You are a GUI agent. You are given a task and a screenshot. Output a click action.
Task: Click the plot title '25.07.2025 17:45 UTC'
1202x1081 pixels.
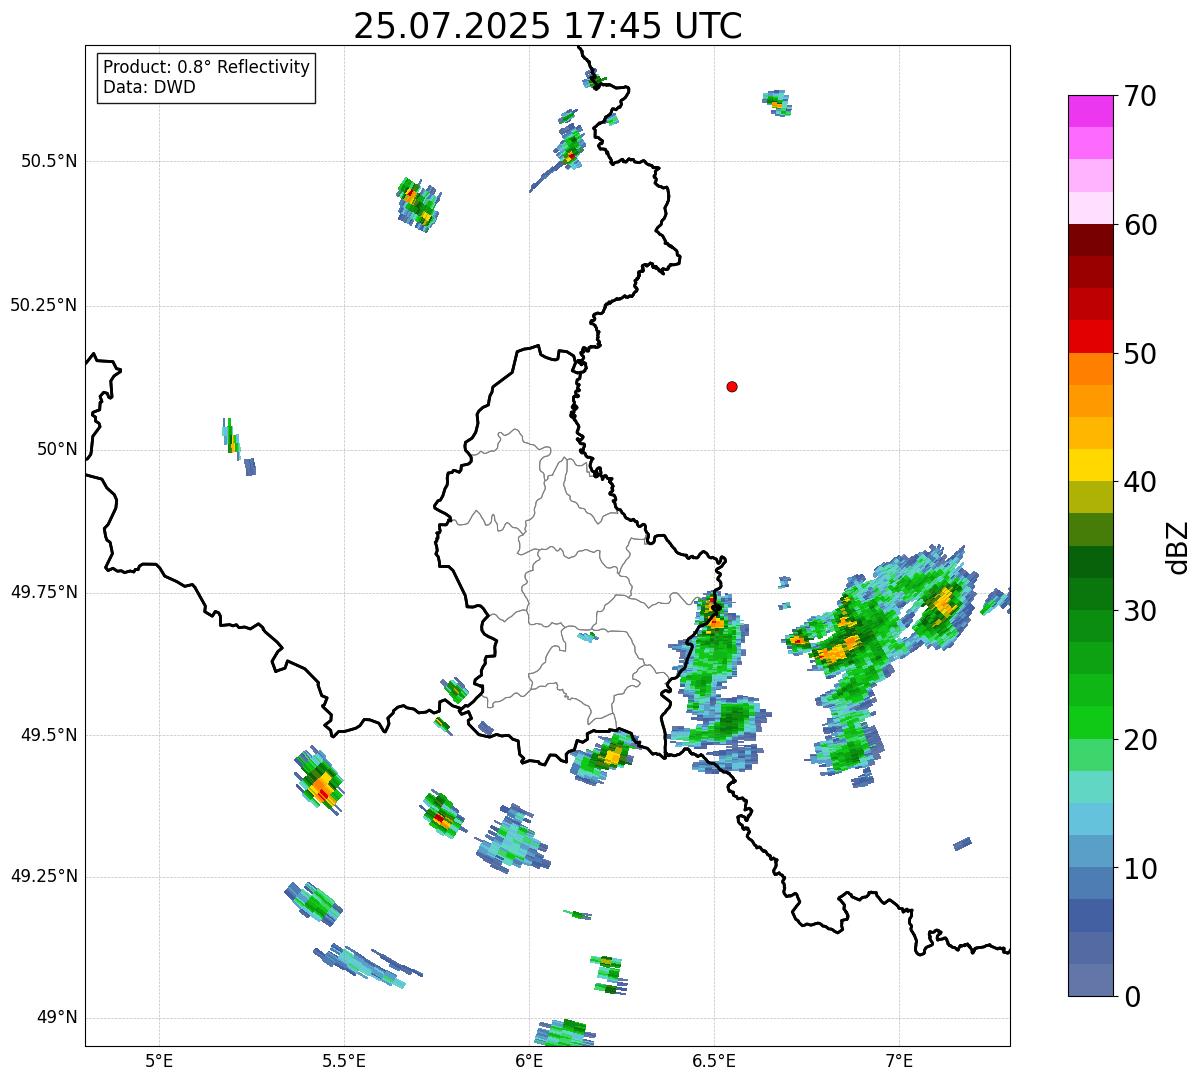(x=548, y=25)
